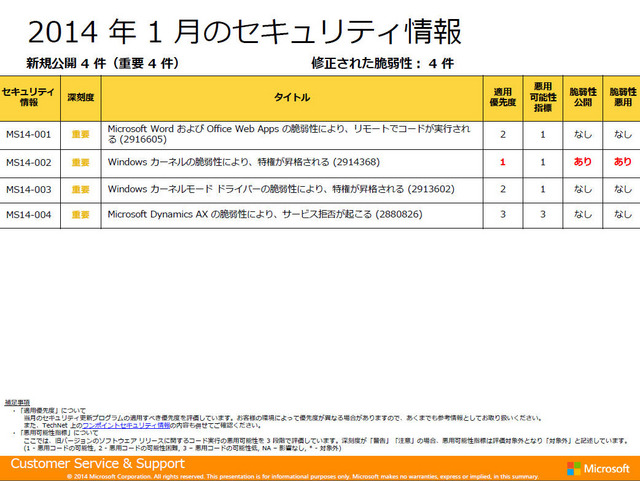The height and width of the screenshot is (481, 640).
Task: Click the Microsoft Word Office Web Apps title
Action: pyautogui.click(x=289, y=134)
